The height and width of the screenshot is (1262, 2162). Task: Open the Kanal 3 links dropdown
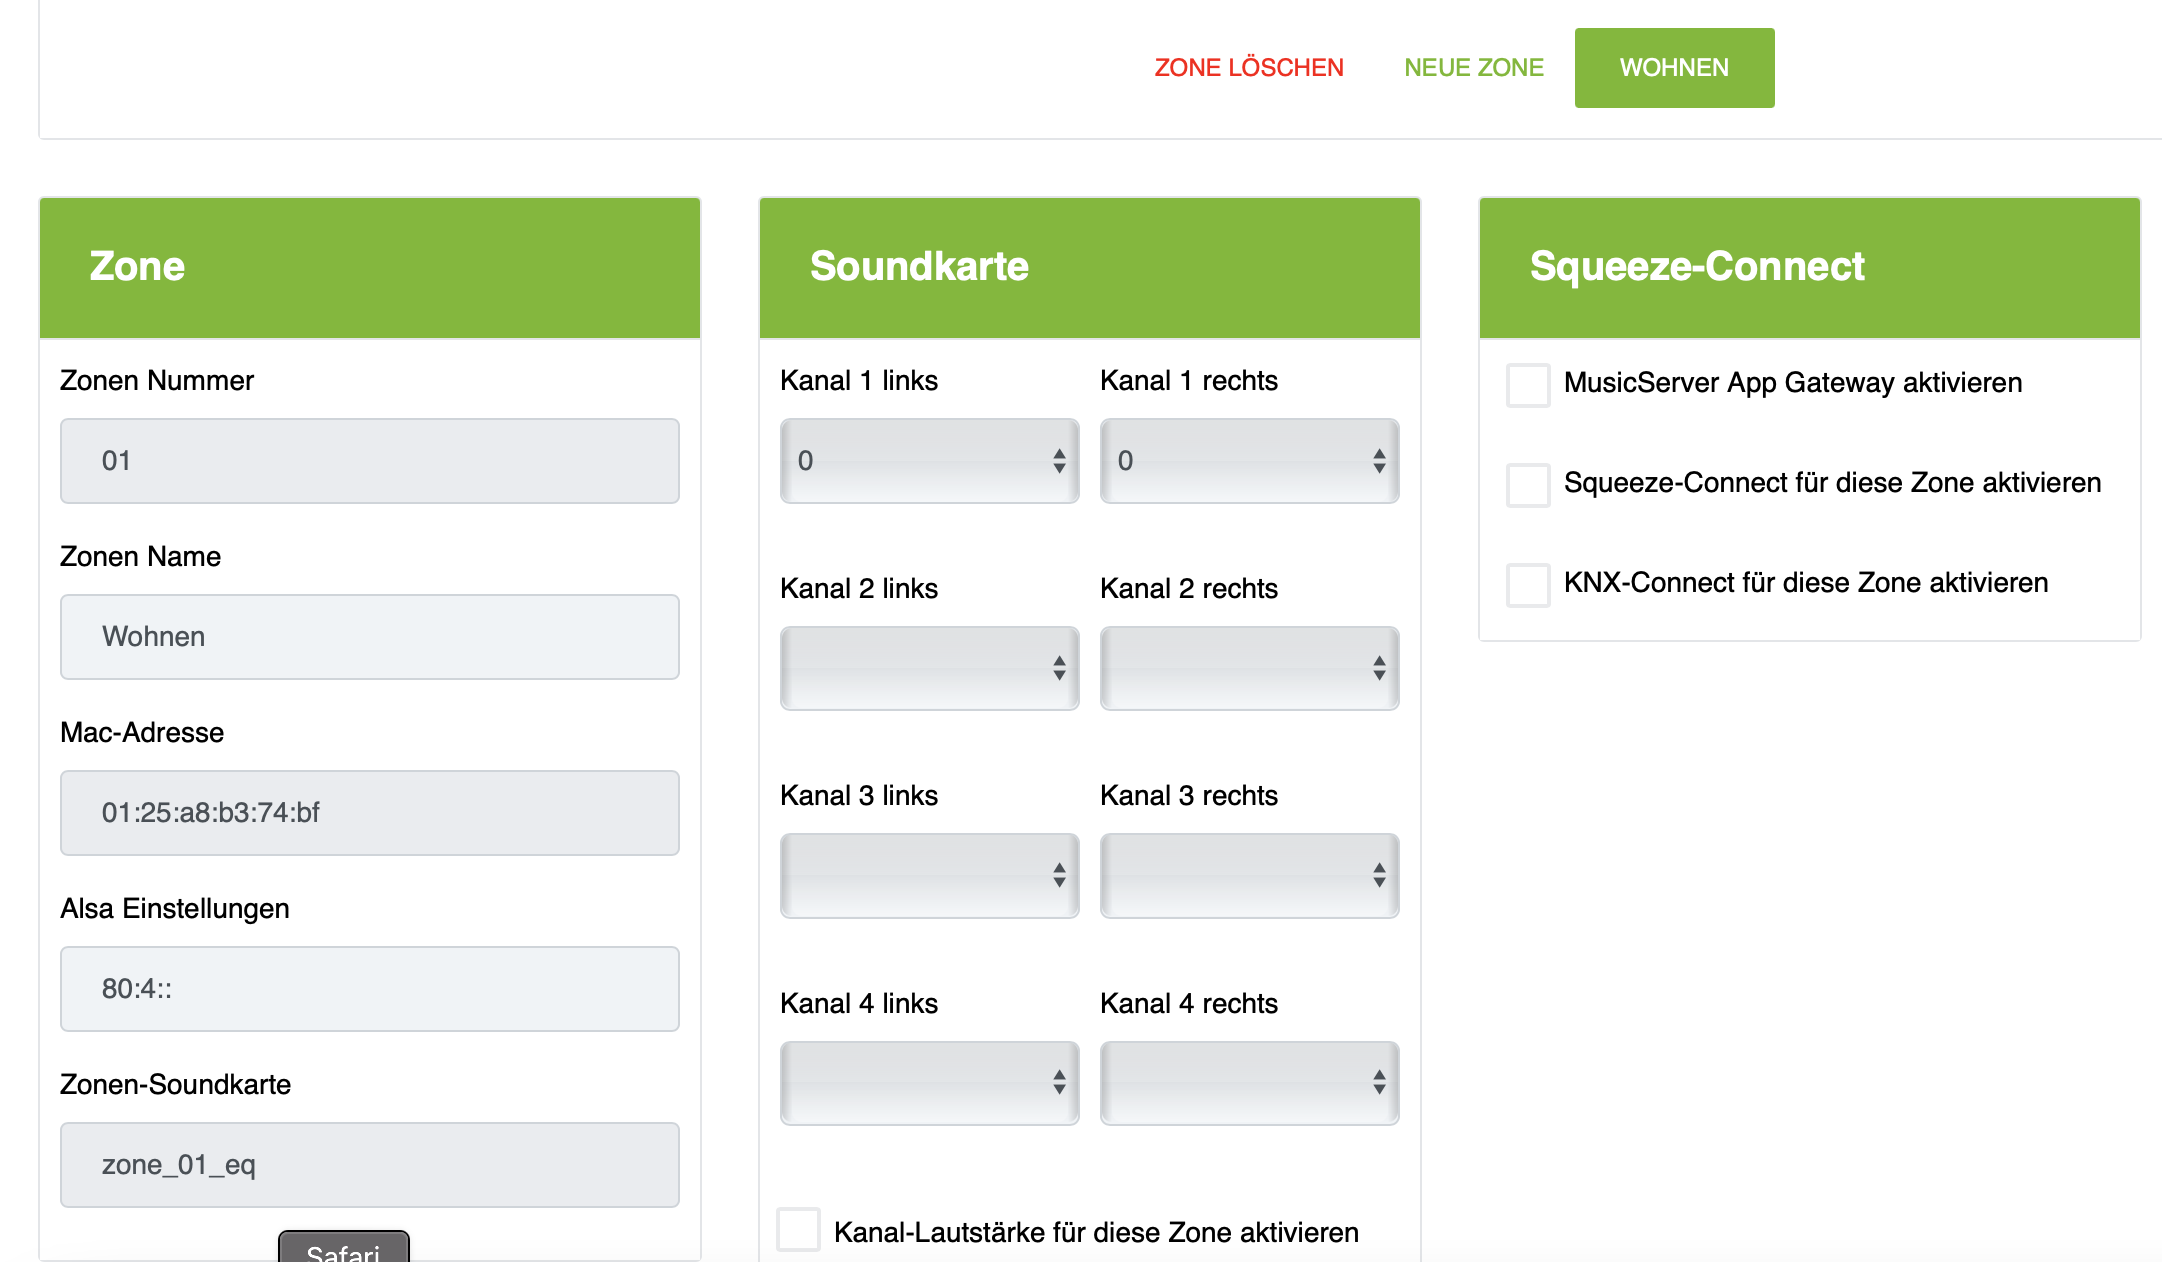click(929, 876)
